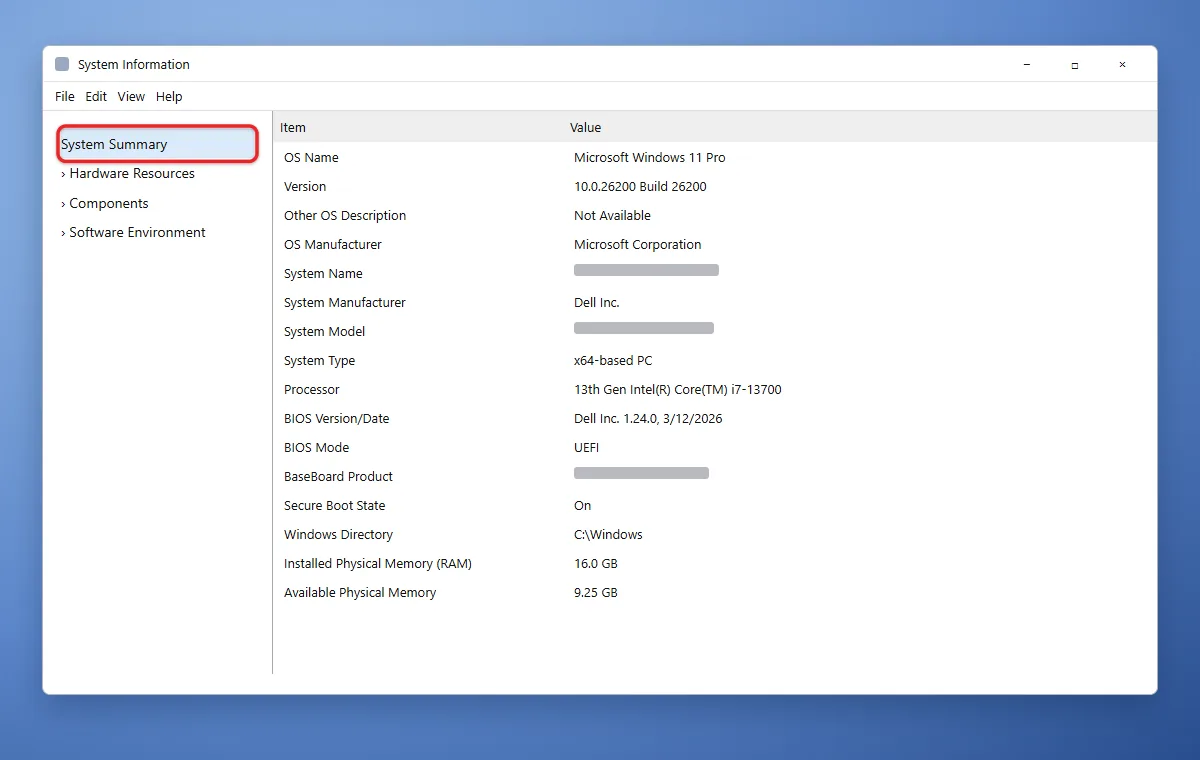Select the BIOS Version/Date label

[337, 419]
